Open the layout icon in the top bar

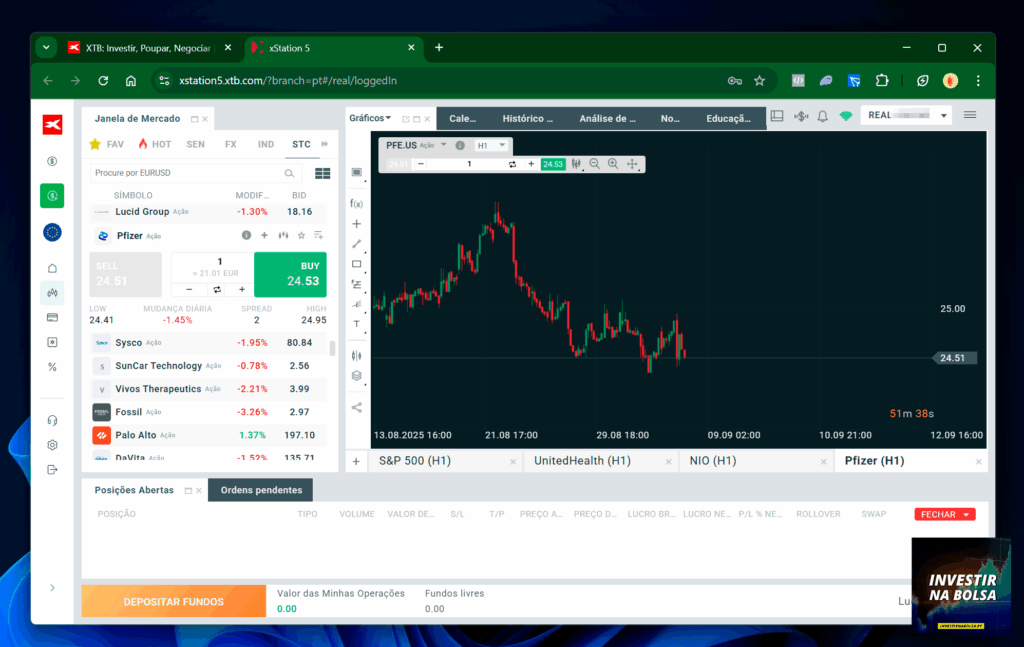tap(776, 116)
